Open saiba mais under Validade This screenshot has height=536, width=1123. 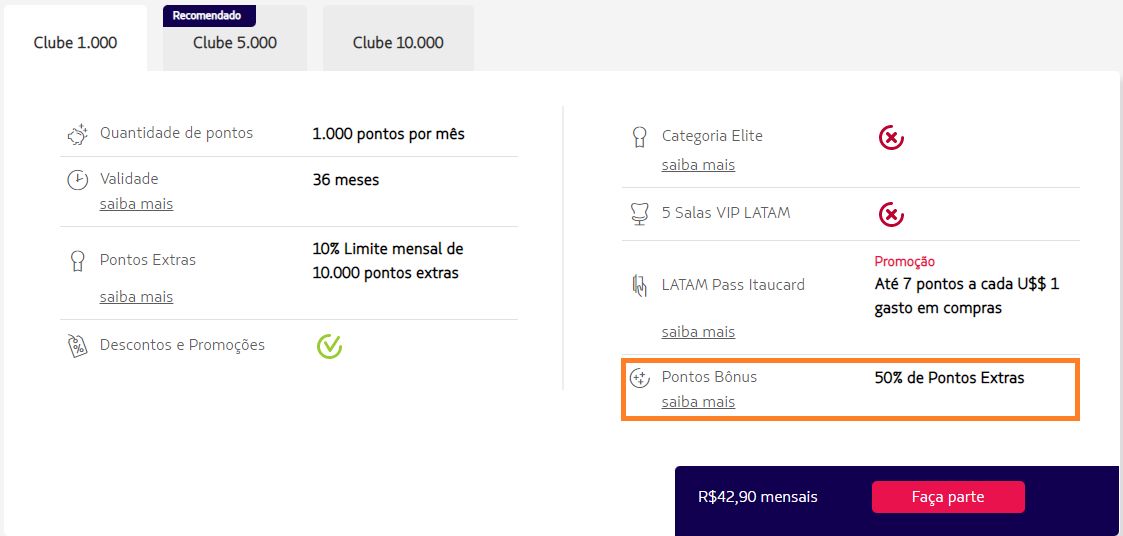pos(136,204)
